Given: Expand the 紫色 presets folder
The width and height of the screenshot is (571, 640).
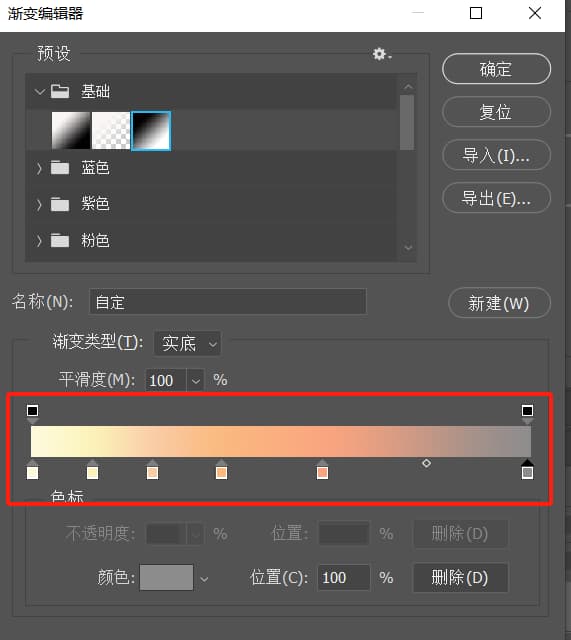Looking at the screenshot, I should tap(40, 204).
